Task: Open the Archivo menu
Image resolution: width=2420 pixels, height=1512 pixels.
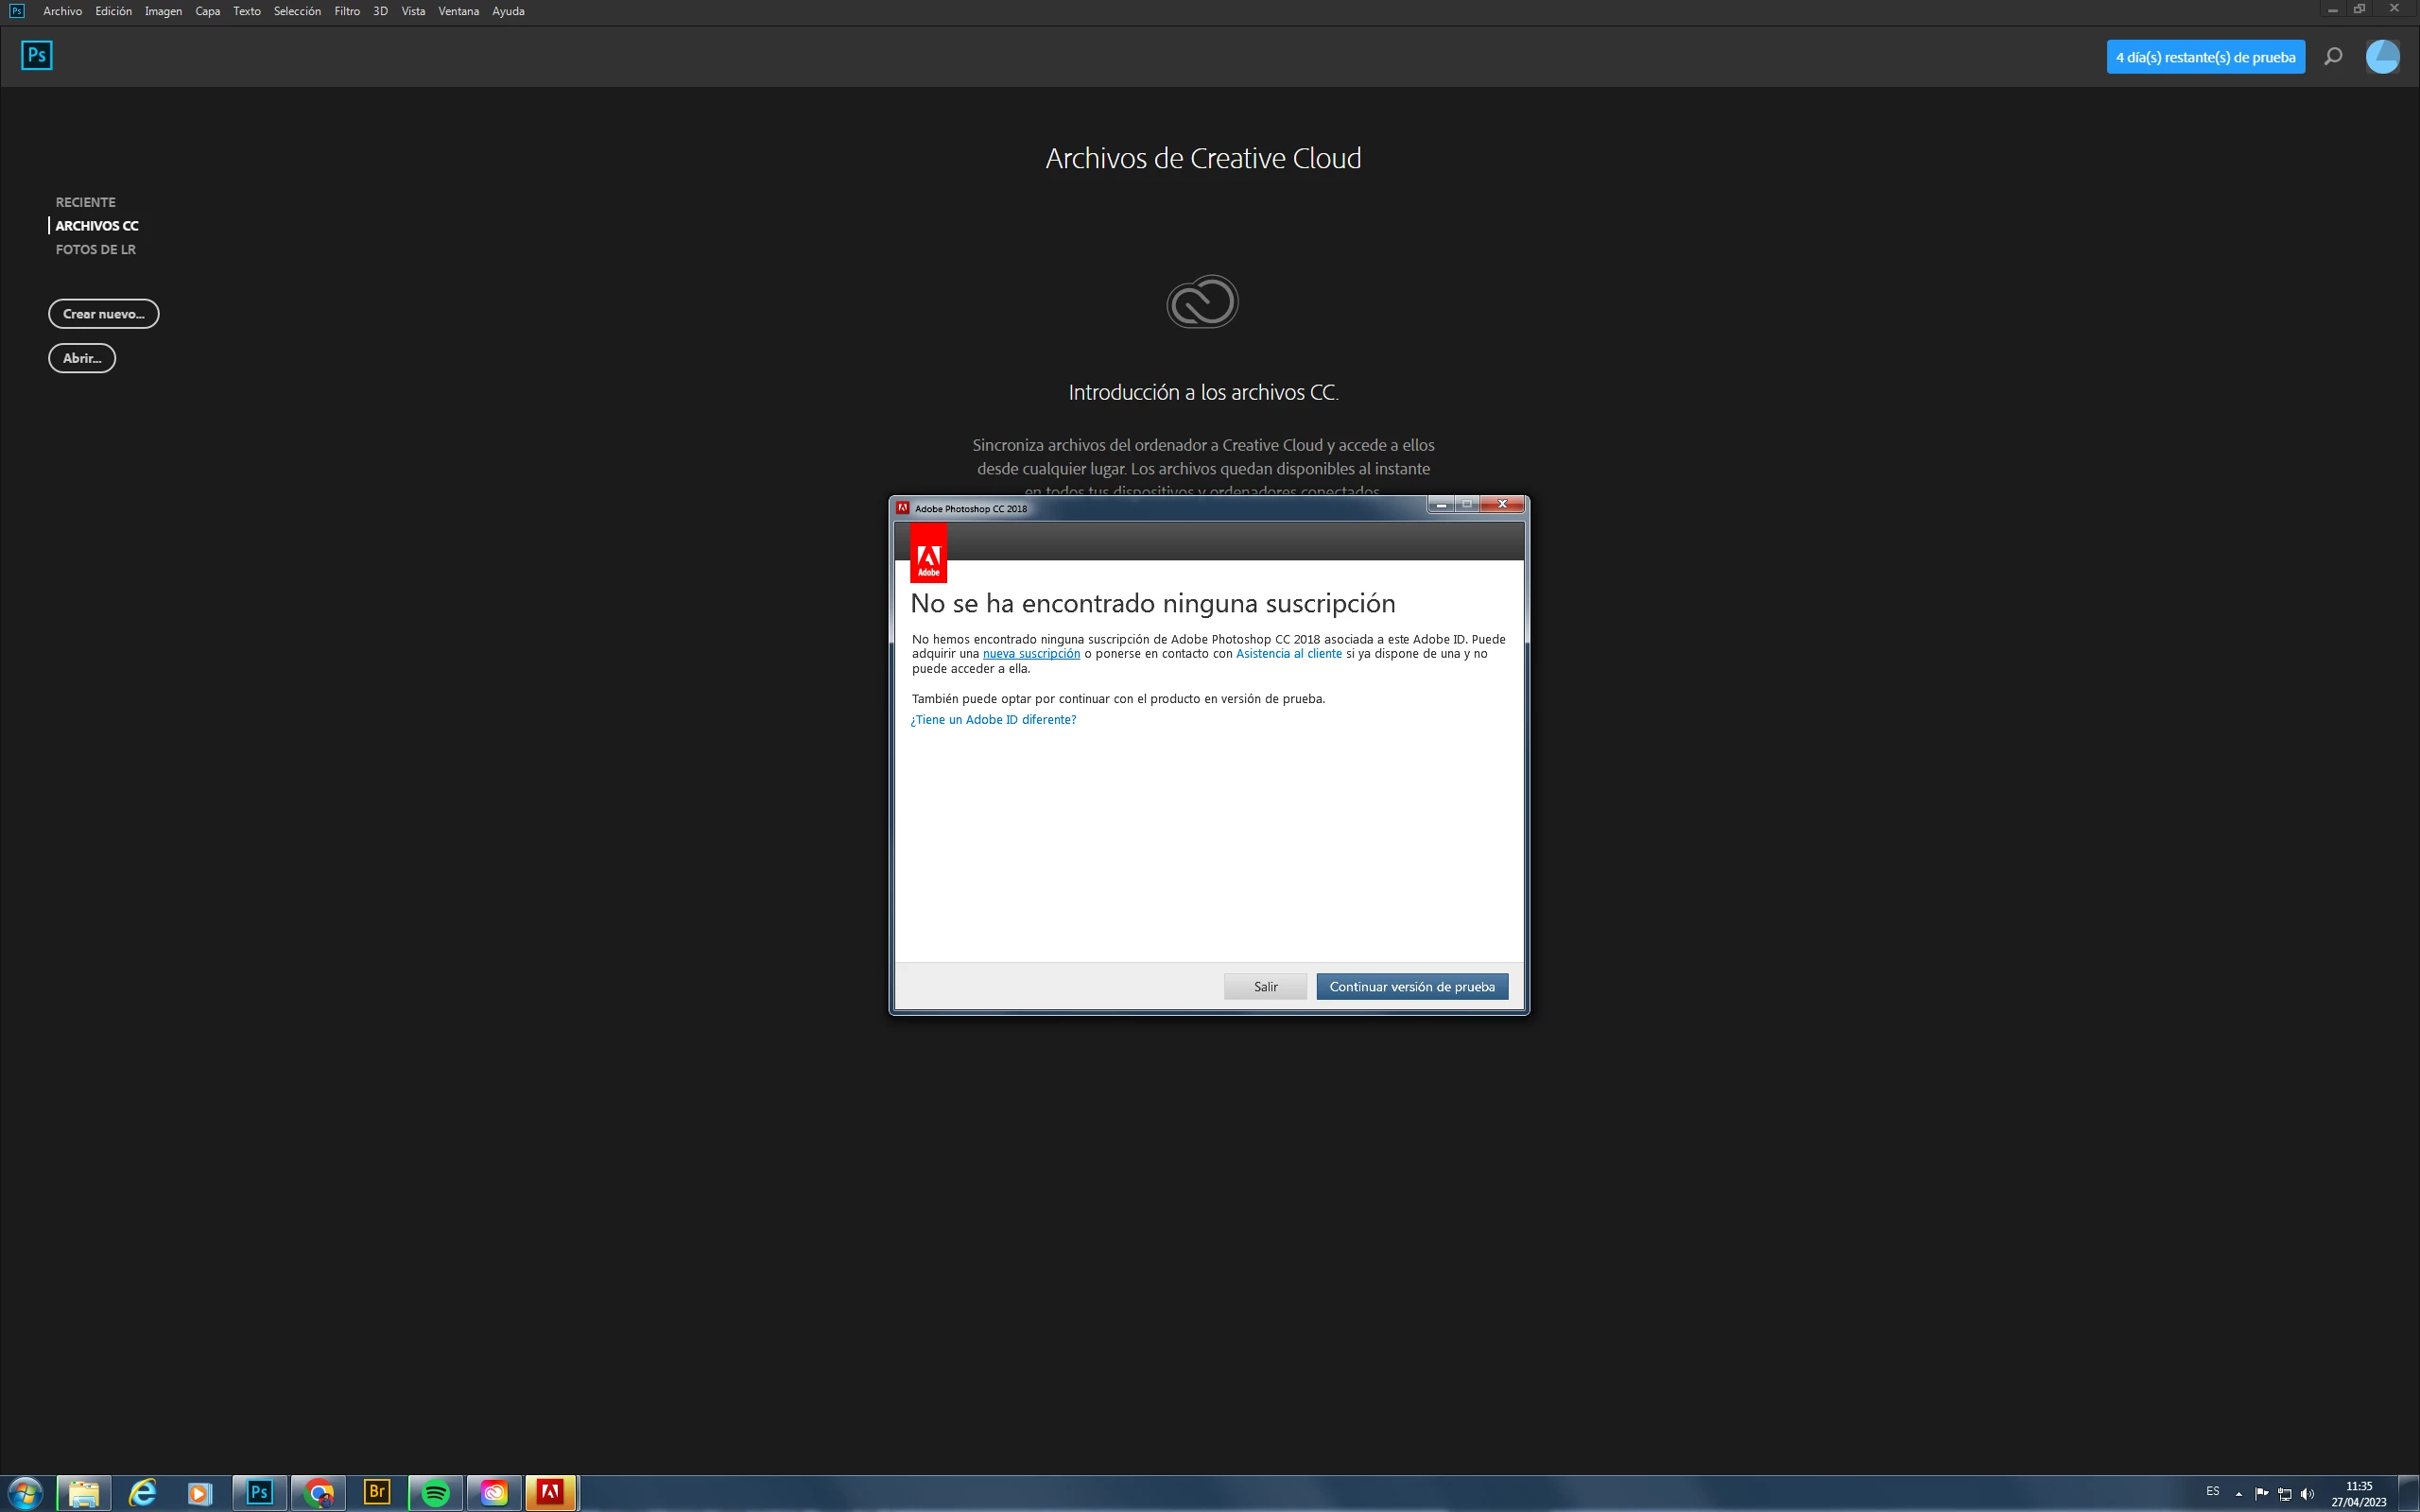Action: 62,11
